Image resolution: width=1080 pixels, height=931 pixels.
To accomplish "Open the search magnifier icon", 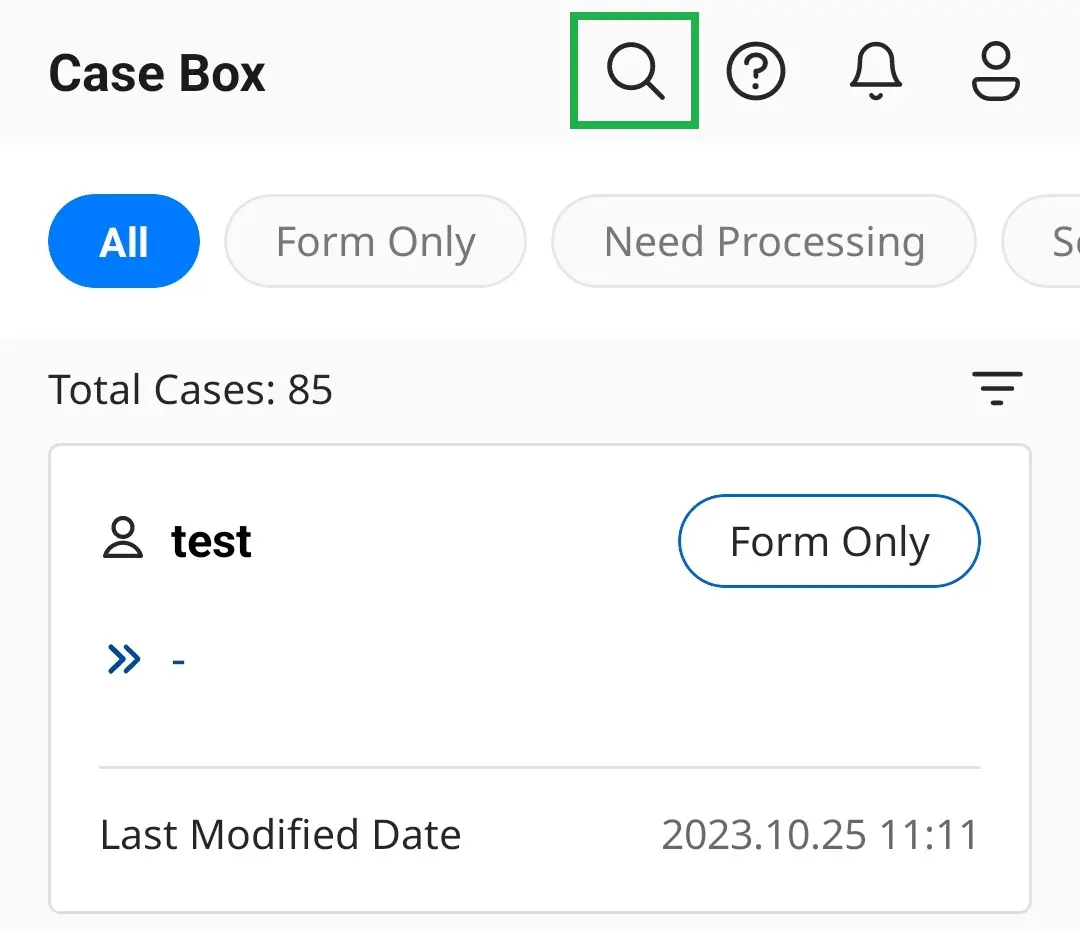I will 635,71.
